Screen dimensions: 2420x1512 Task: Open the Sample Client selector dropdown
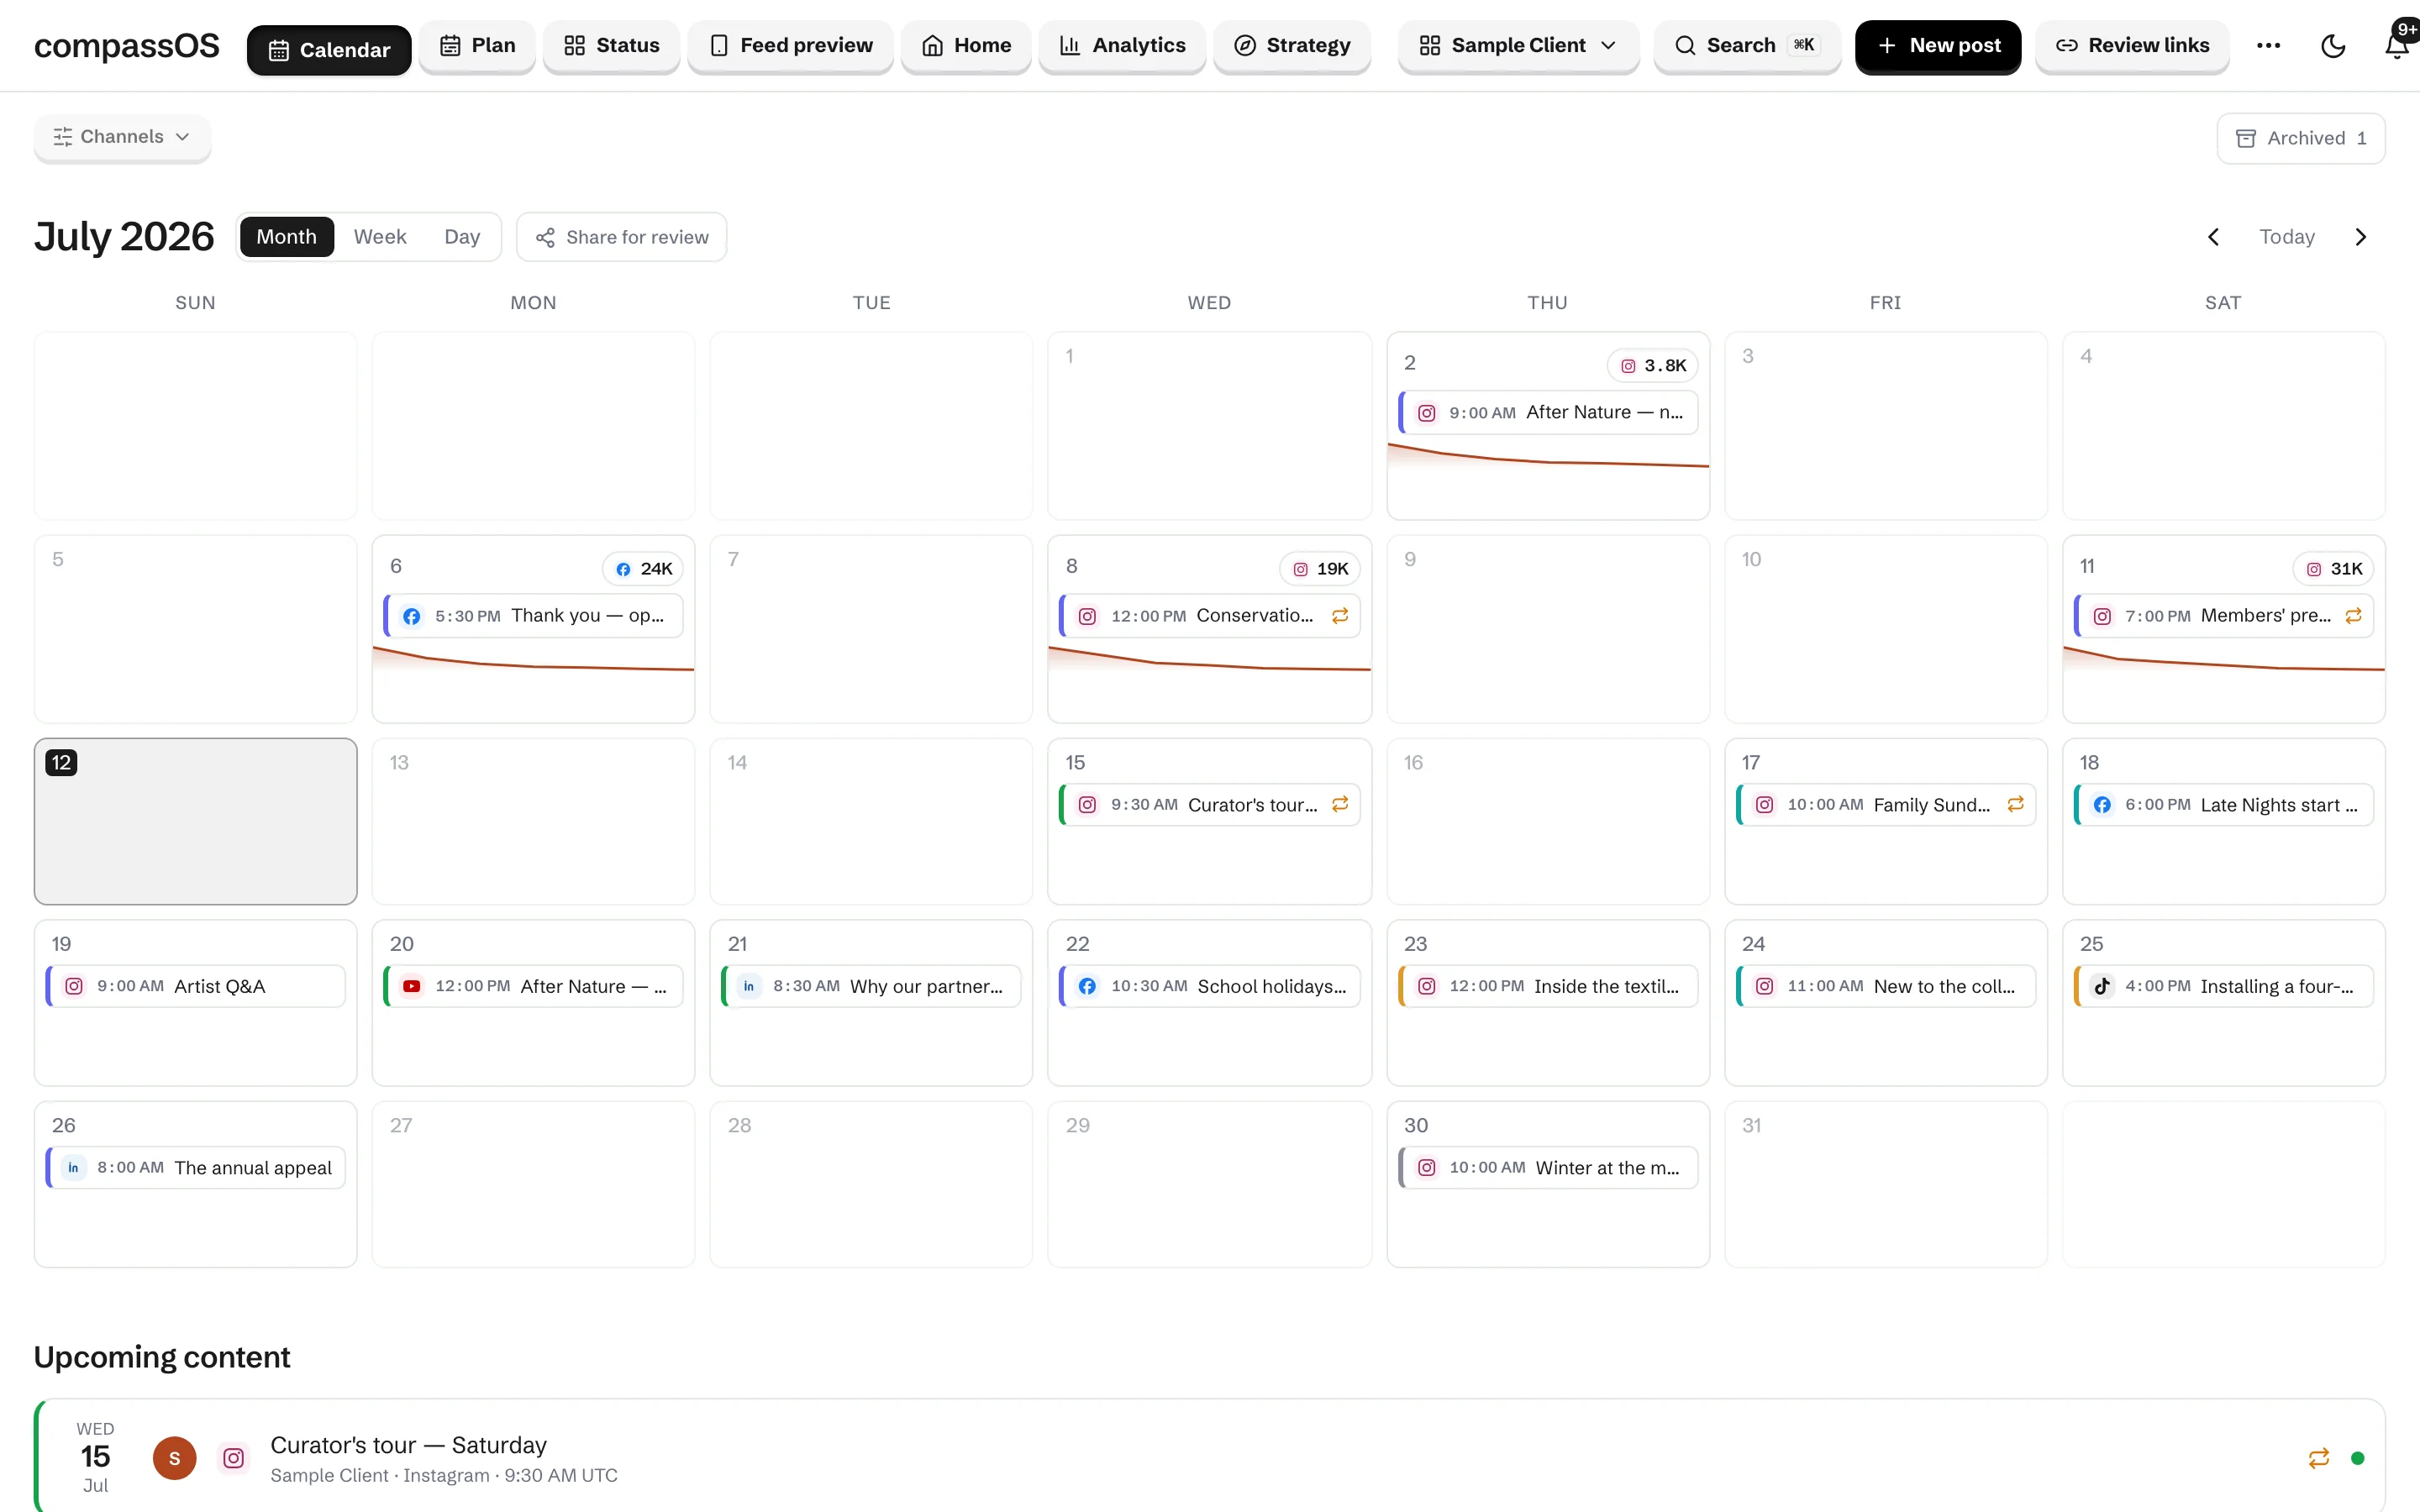(x=1518, y=46)
